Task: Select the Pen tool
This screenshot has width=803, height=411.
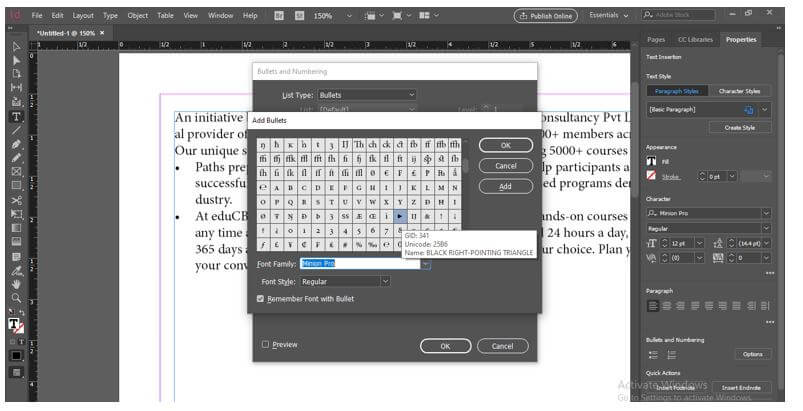Action: [16, 144]
